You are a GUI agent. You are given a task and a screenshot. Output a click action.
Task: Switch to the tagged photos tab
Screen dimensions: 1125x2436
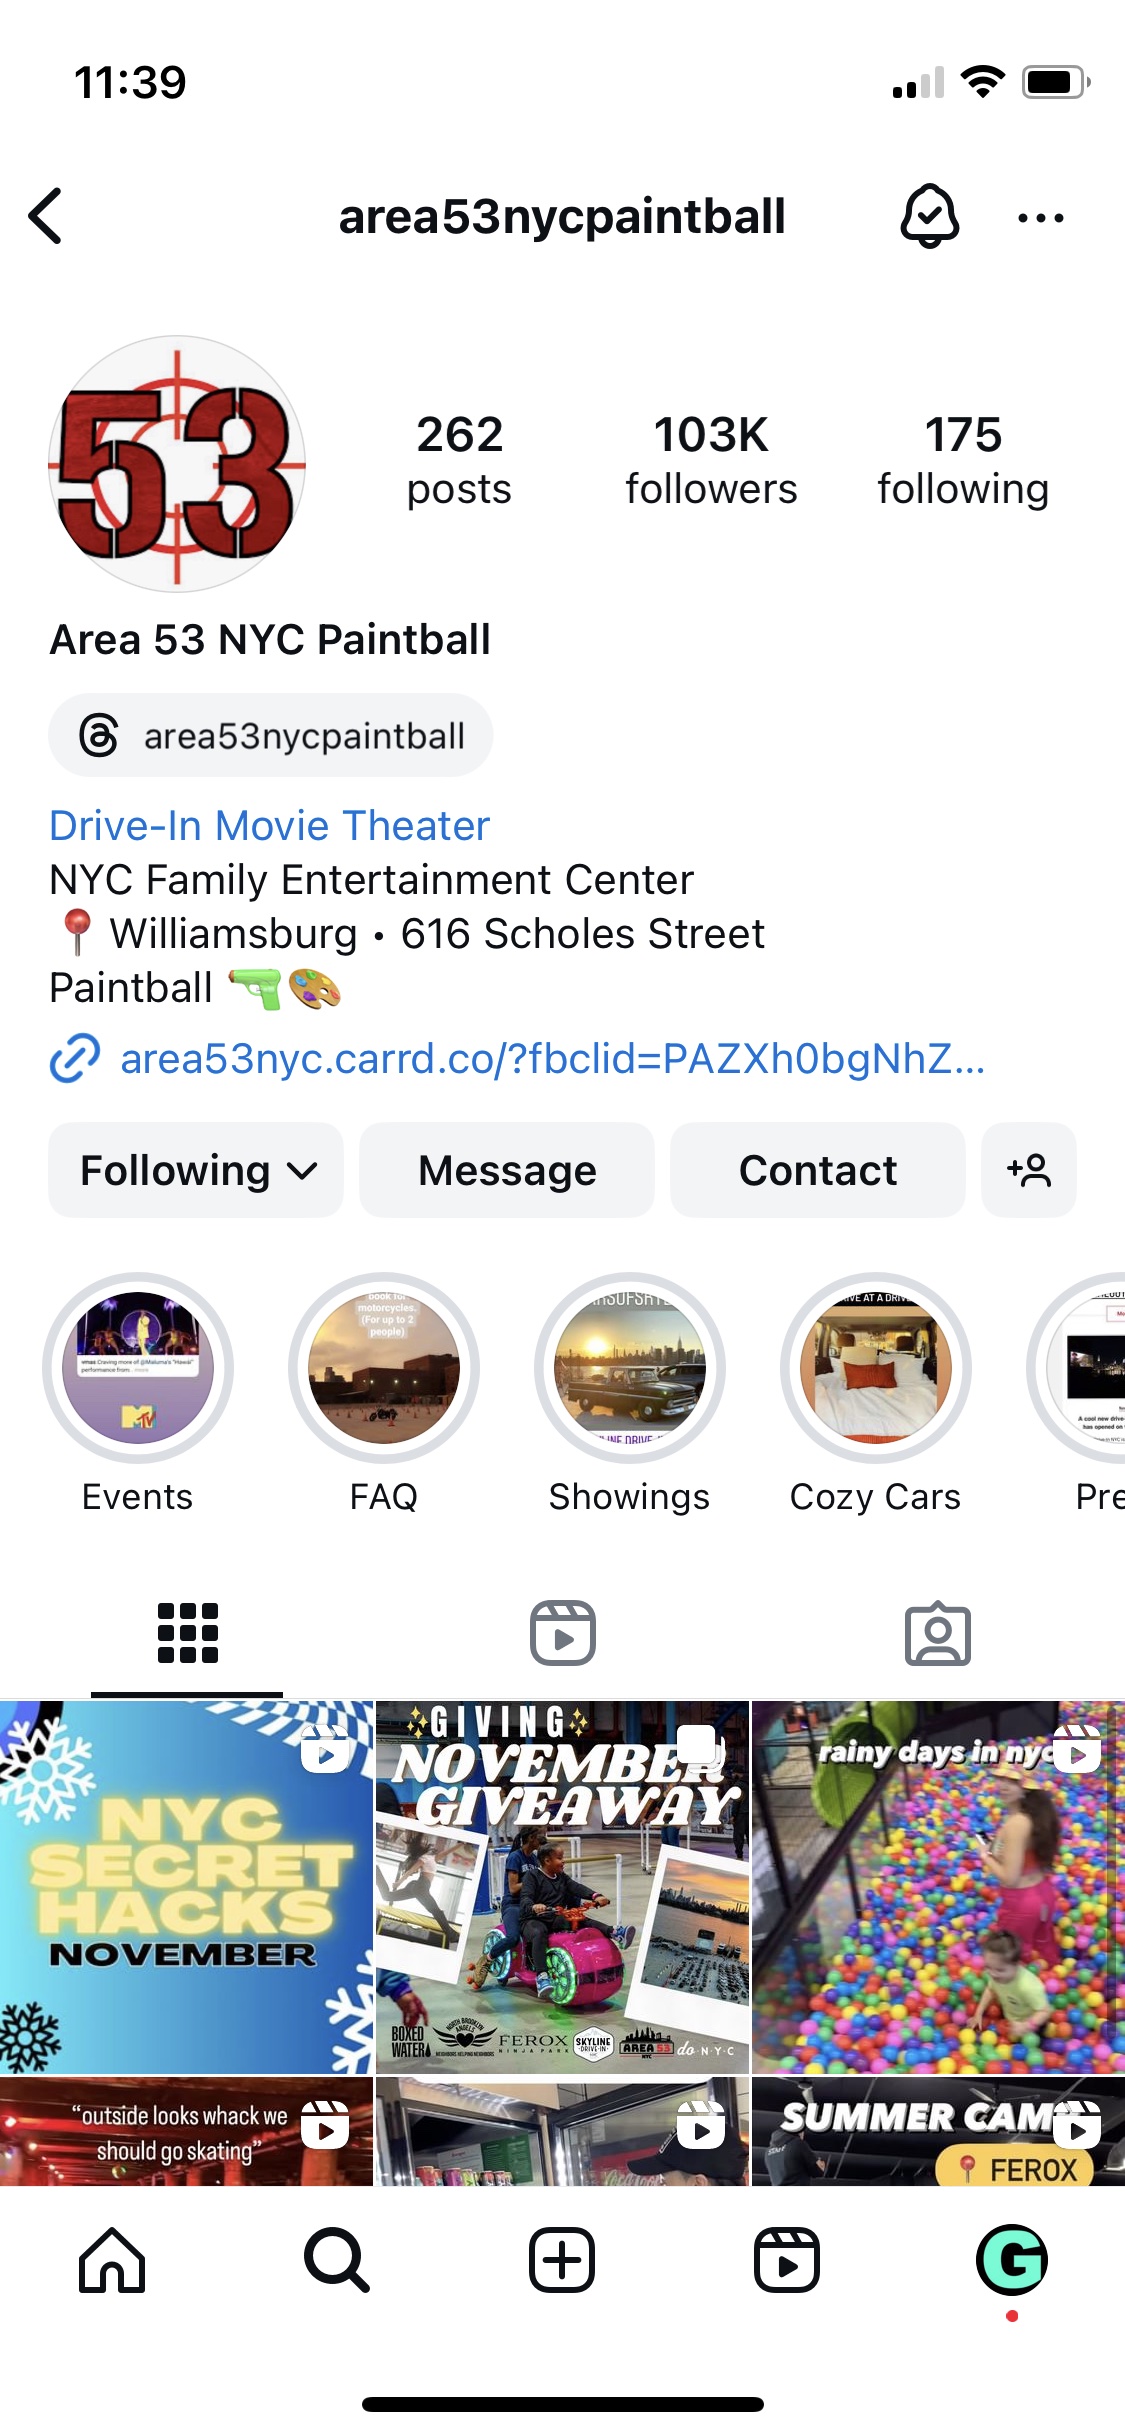click(938, 1634)
